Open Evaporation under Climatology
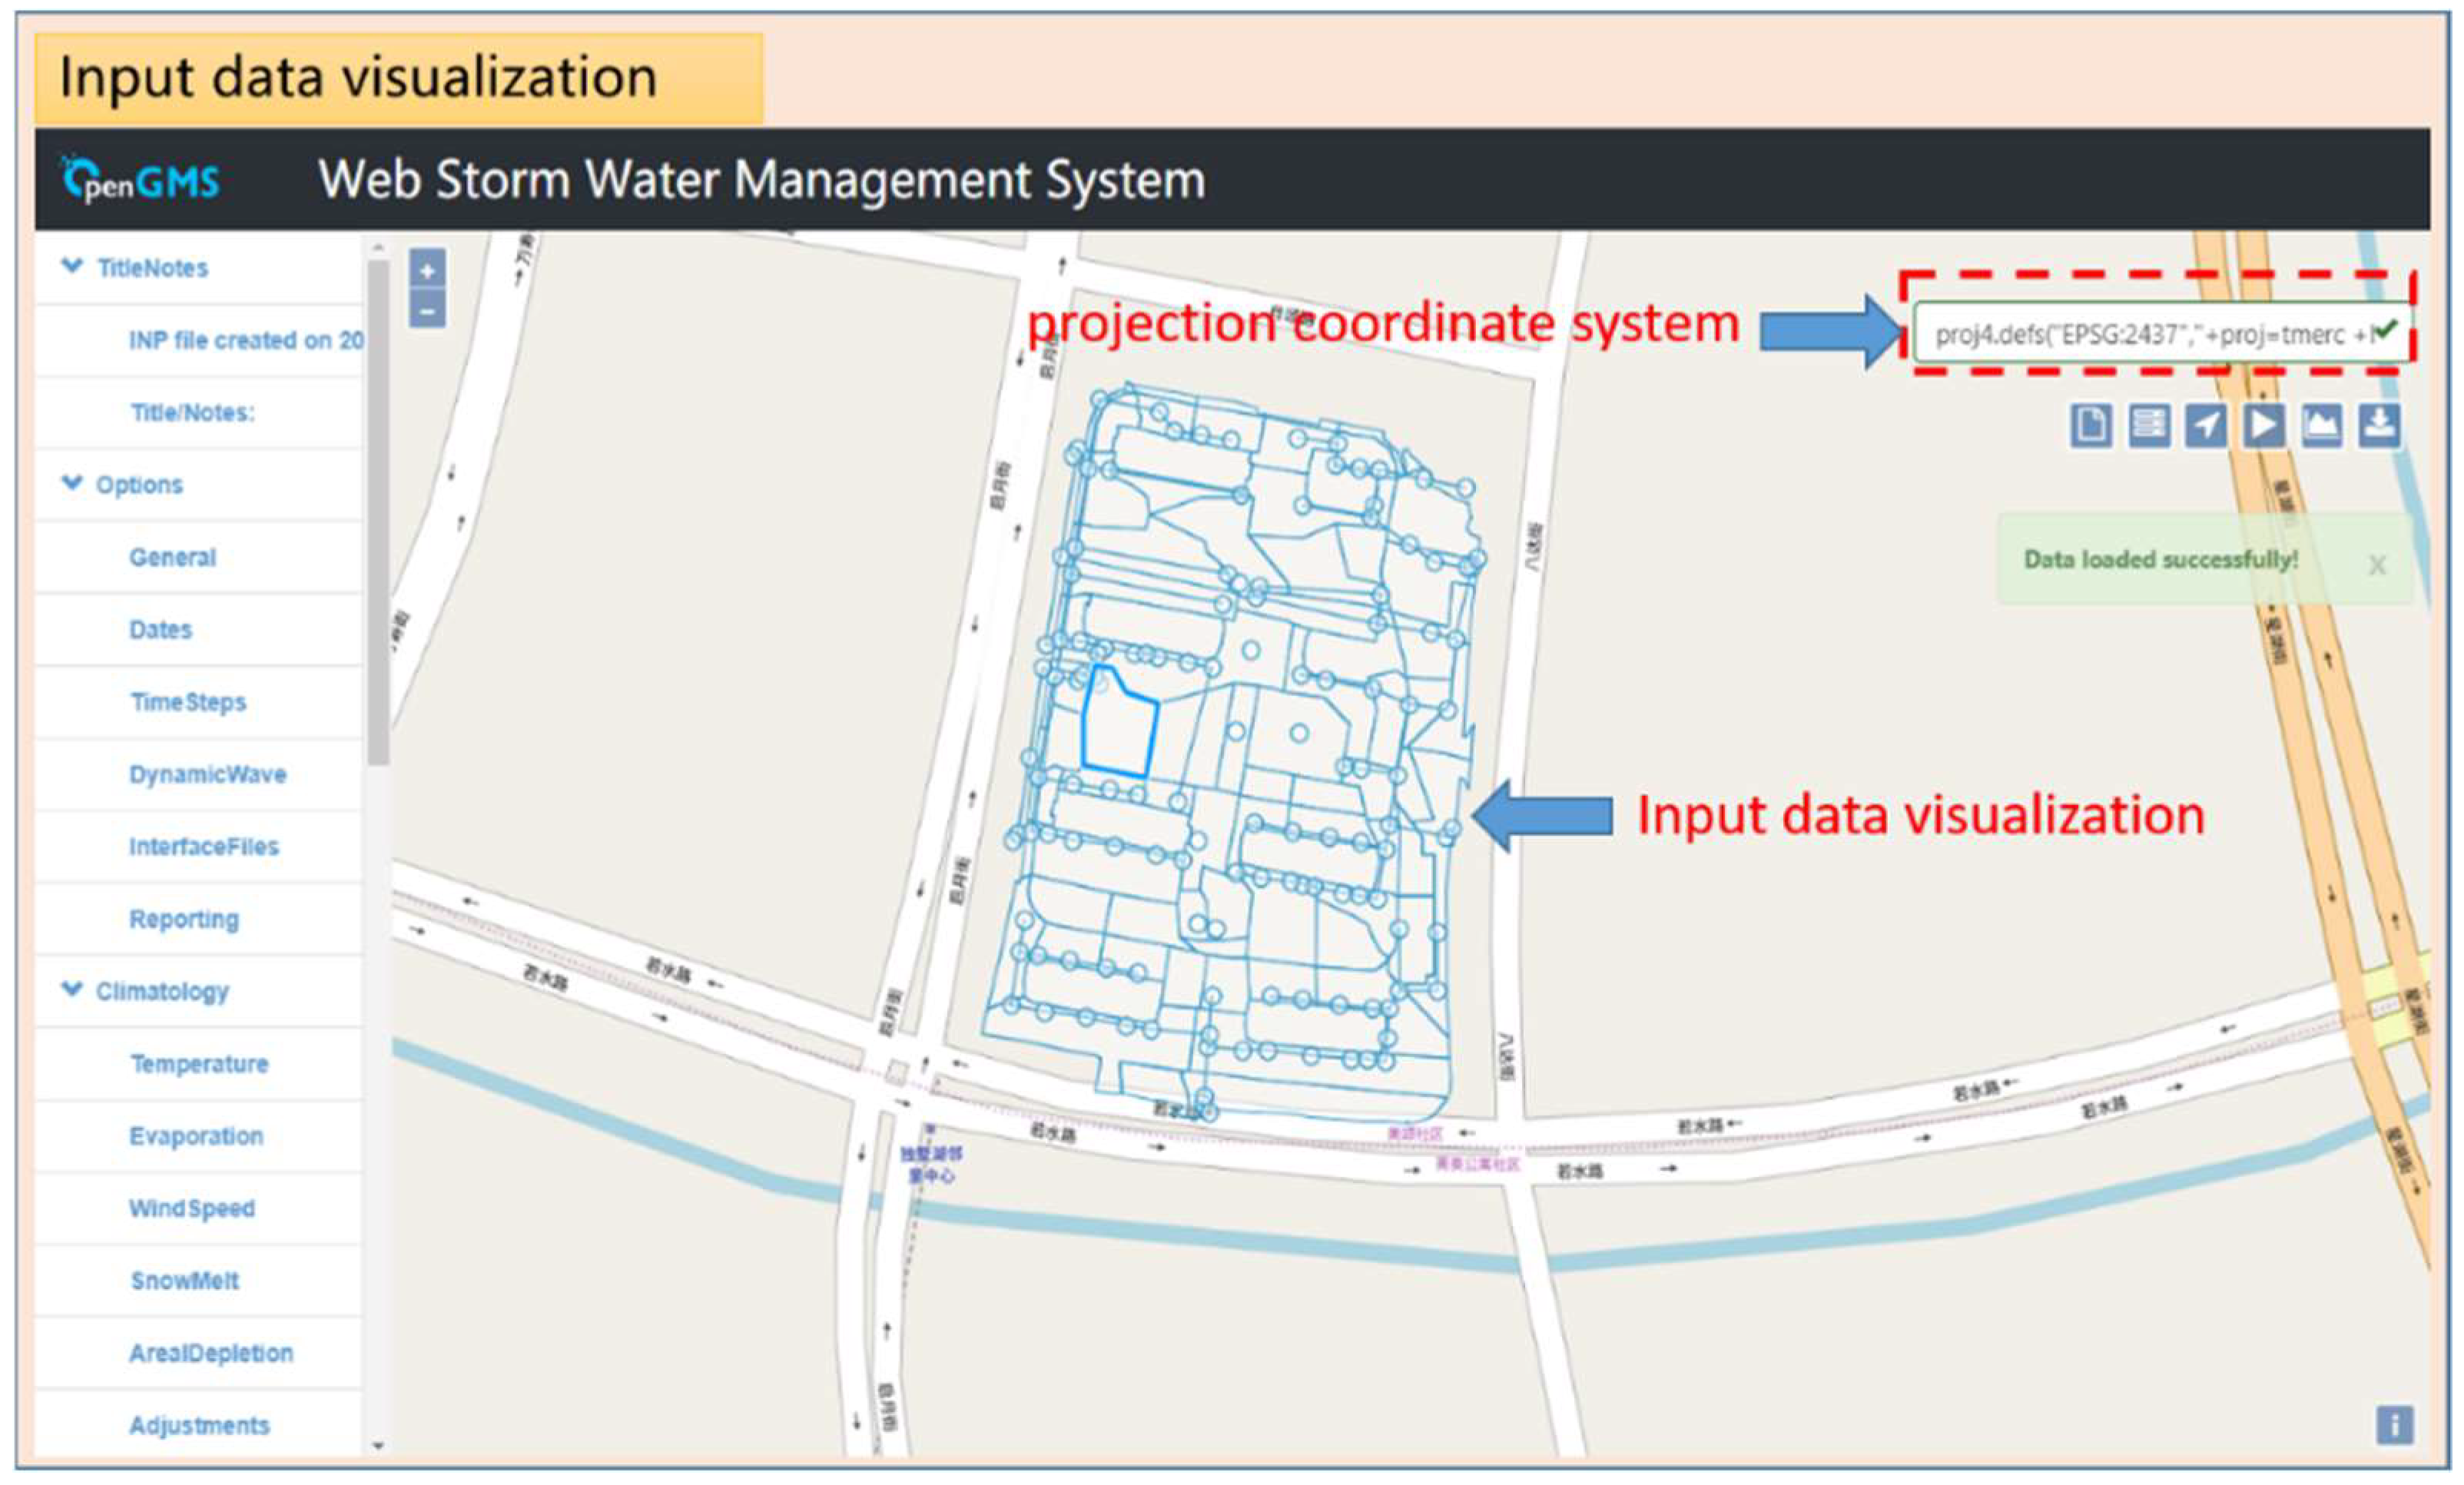The height and width of the screenshot is (1485, 2464). pos(196,1136)
